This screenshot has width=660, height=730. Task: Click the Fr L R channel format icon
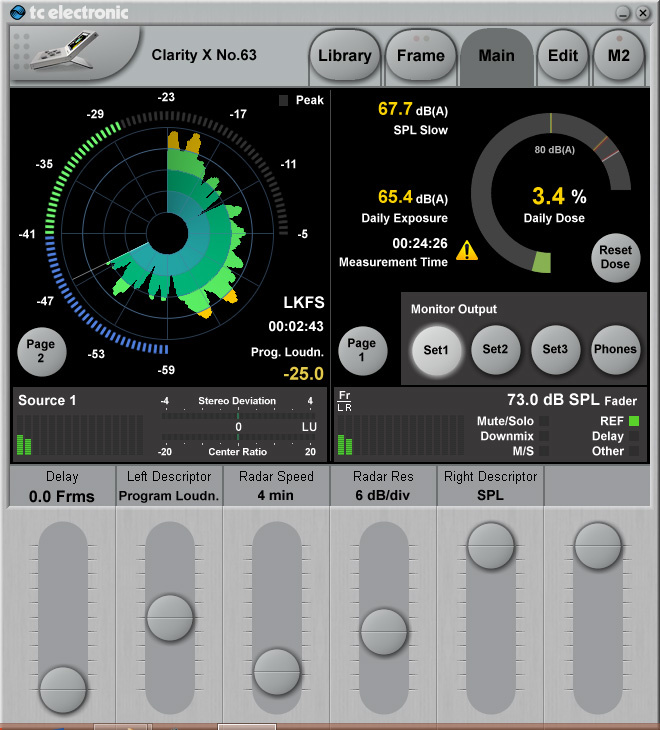345,401
